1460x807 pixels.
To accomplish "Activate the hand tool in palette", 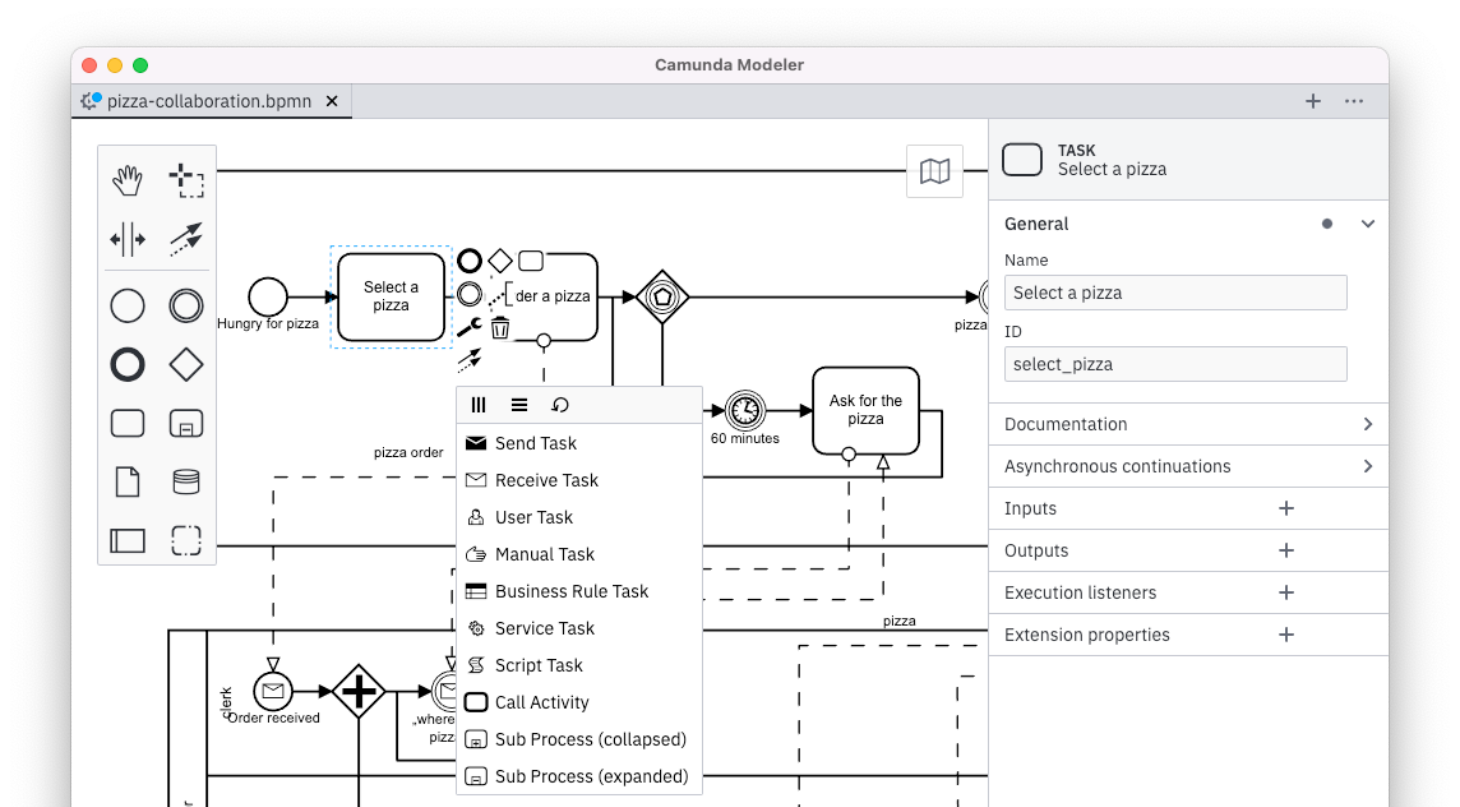I will (127, 181).
